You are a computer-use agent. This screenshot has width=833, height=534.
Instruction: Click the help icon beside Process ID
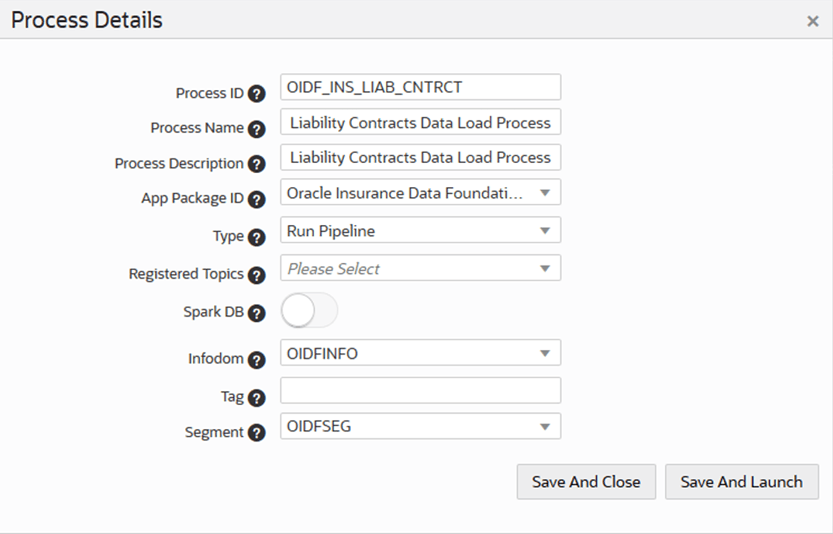257,94
